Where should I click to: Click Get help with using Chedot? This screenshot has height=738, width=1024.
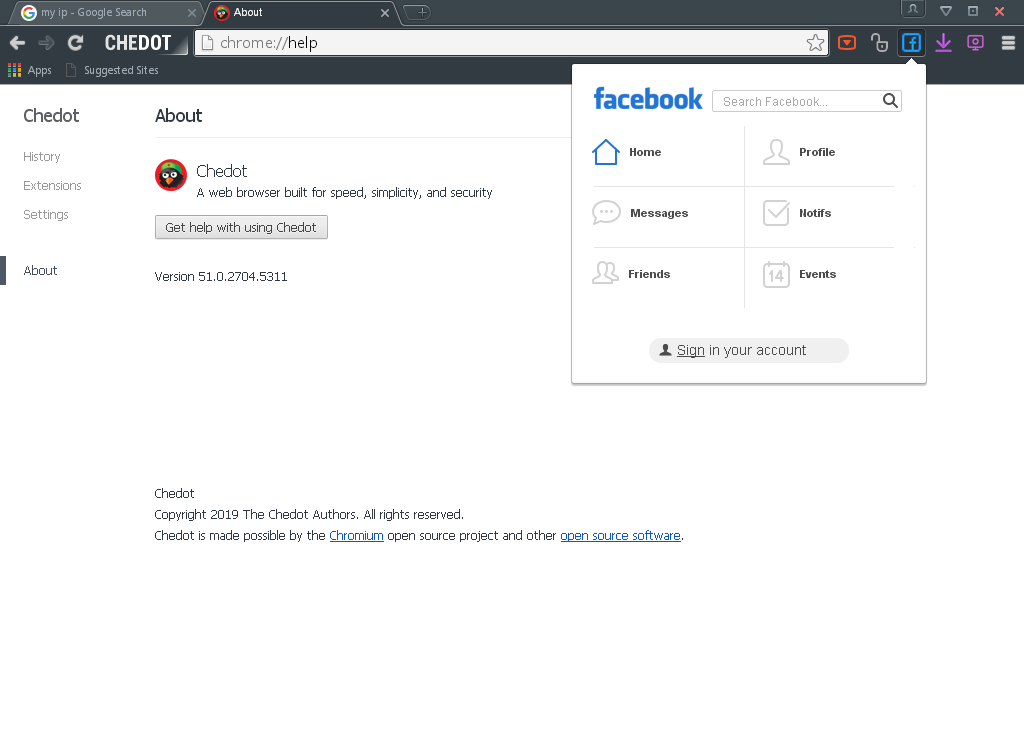point(241,227)
